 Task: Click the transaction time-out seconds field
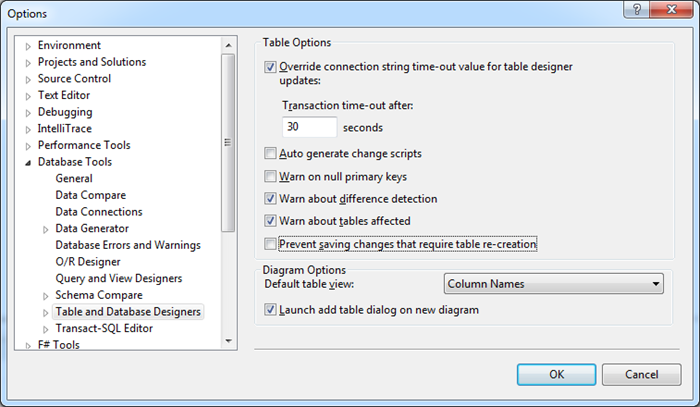[309, 128]
